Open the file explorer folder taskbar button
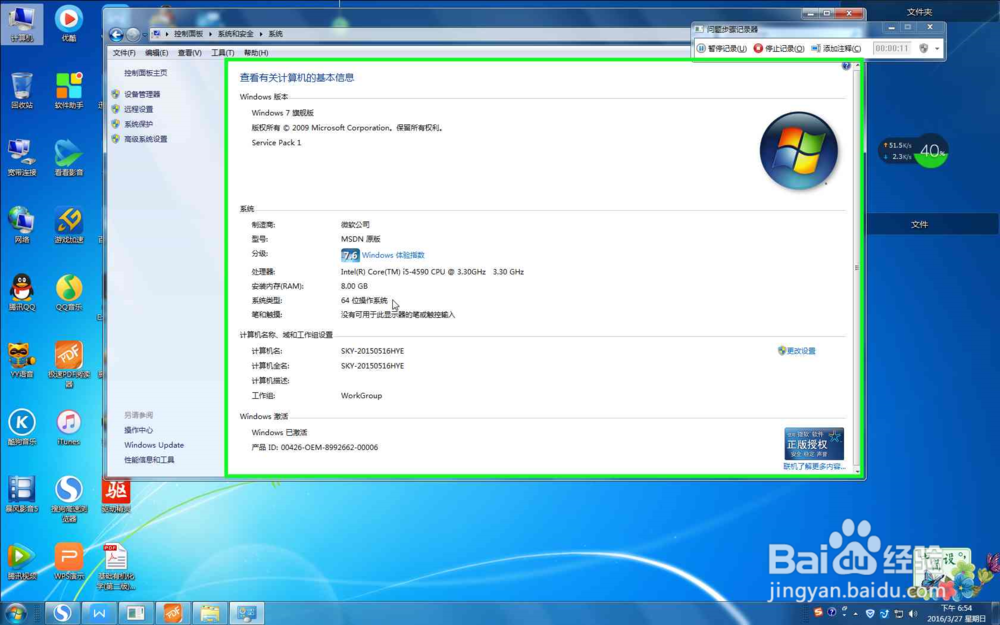1000x625 pixels. click(x=210, y=614)
